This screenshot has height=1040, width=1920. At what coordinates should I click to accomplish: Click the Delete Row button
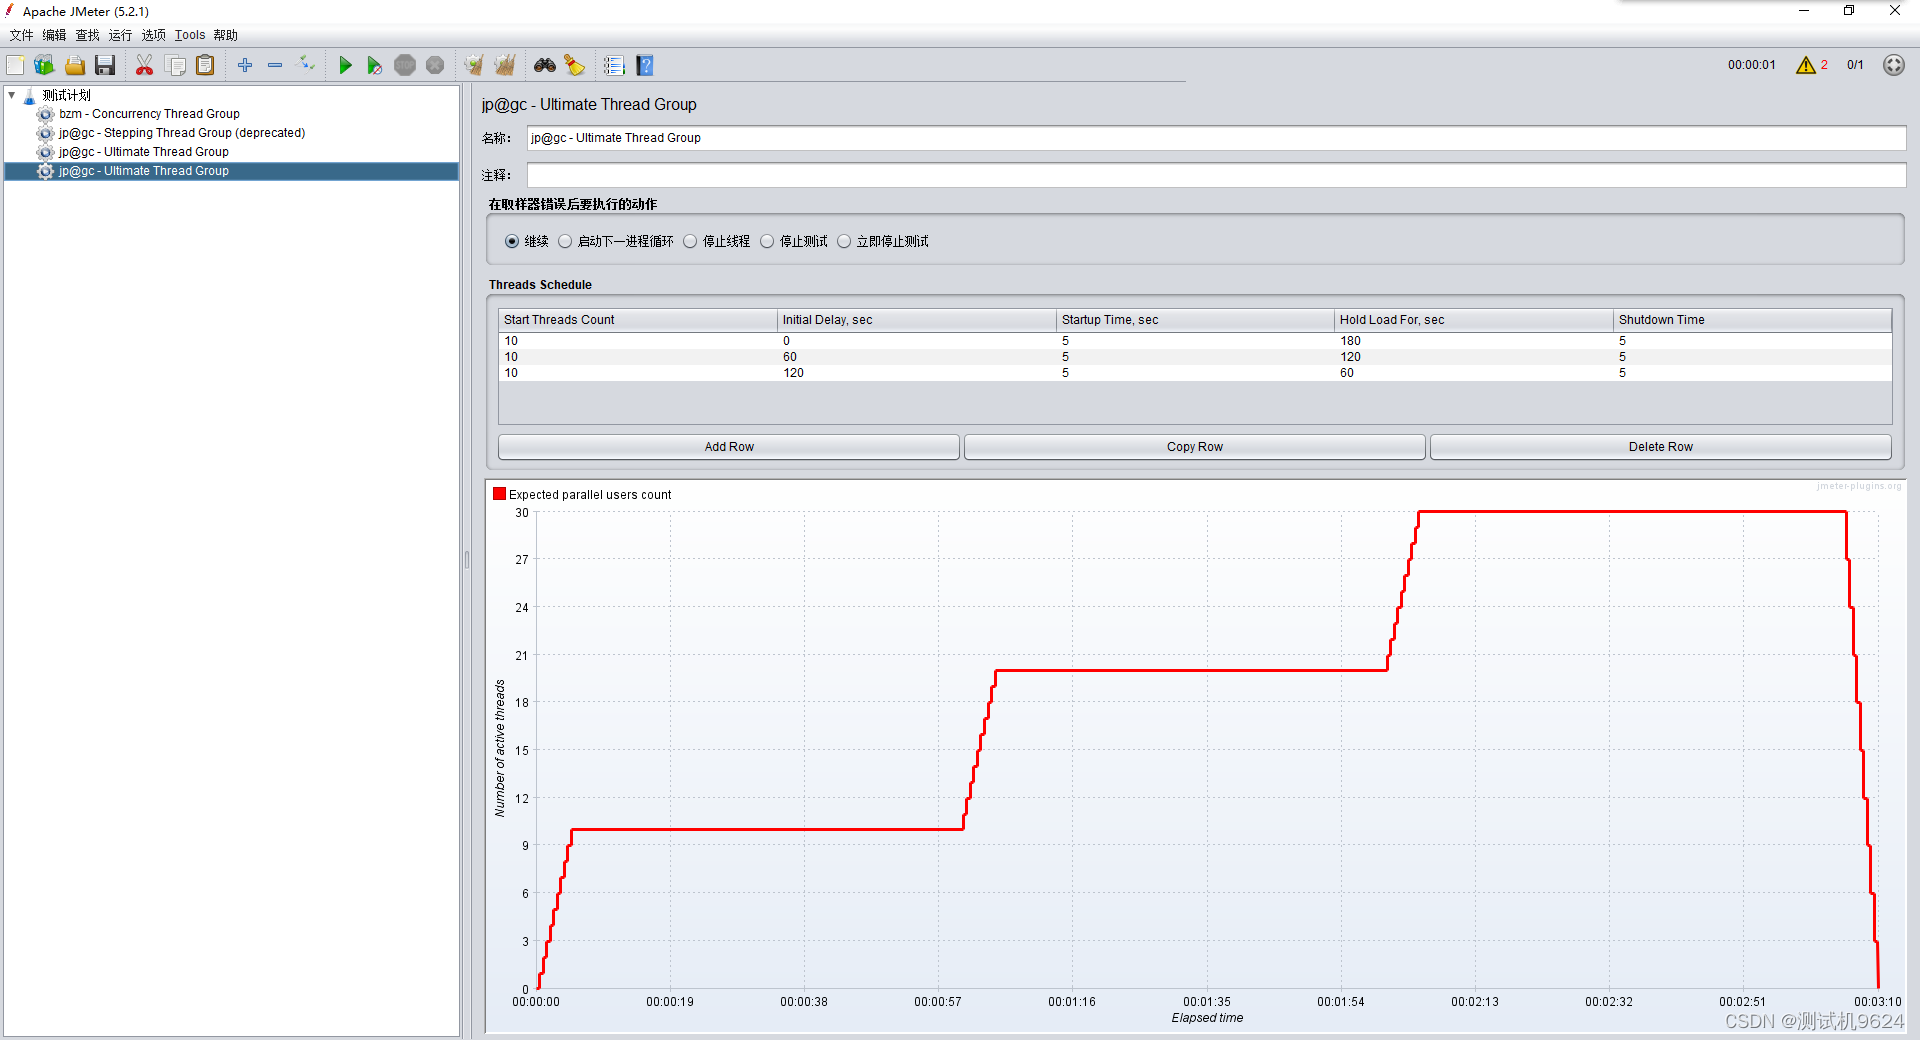coord(1661,447)
